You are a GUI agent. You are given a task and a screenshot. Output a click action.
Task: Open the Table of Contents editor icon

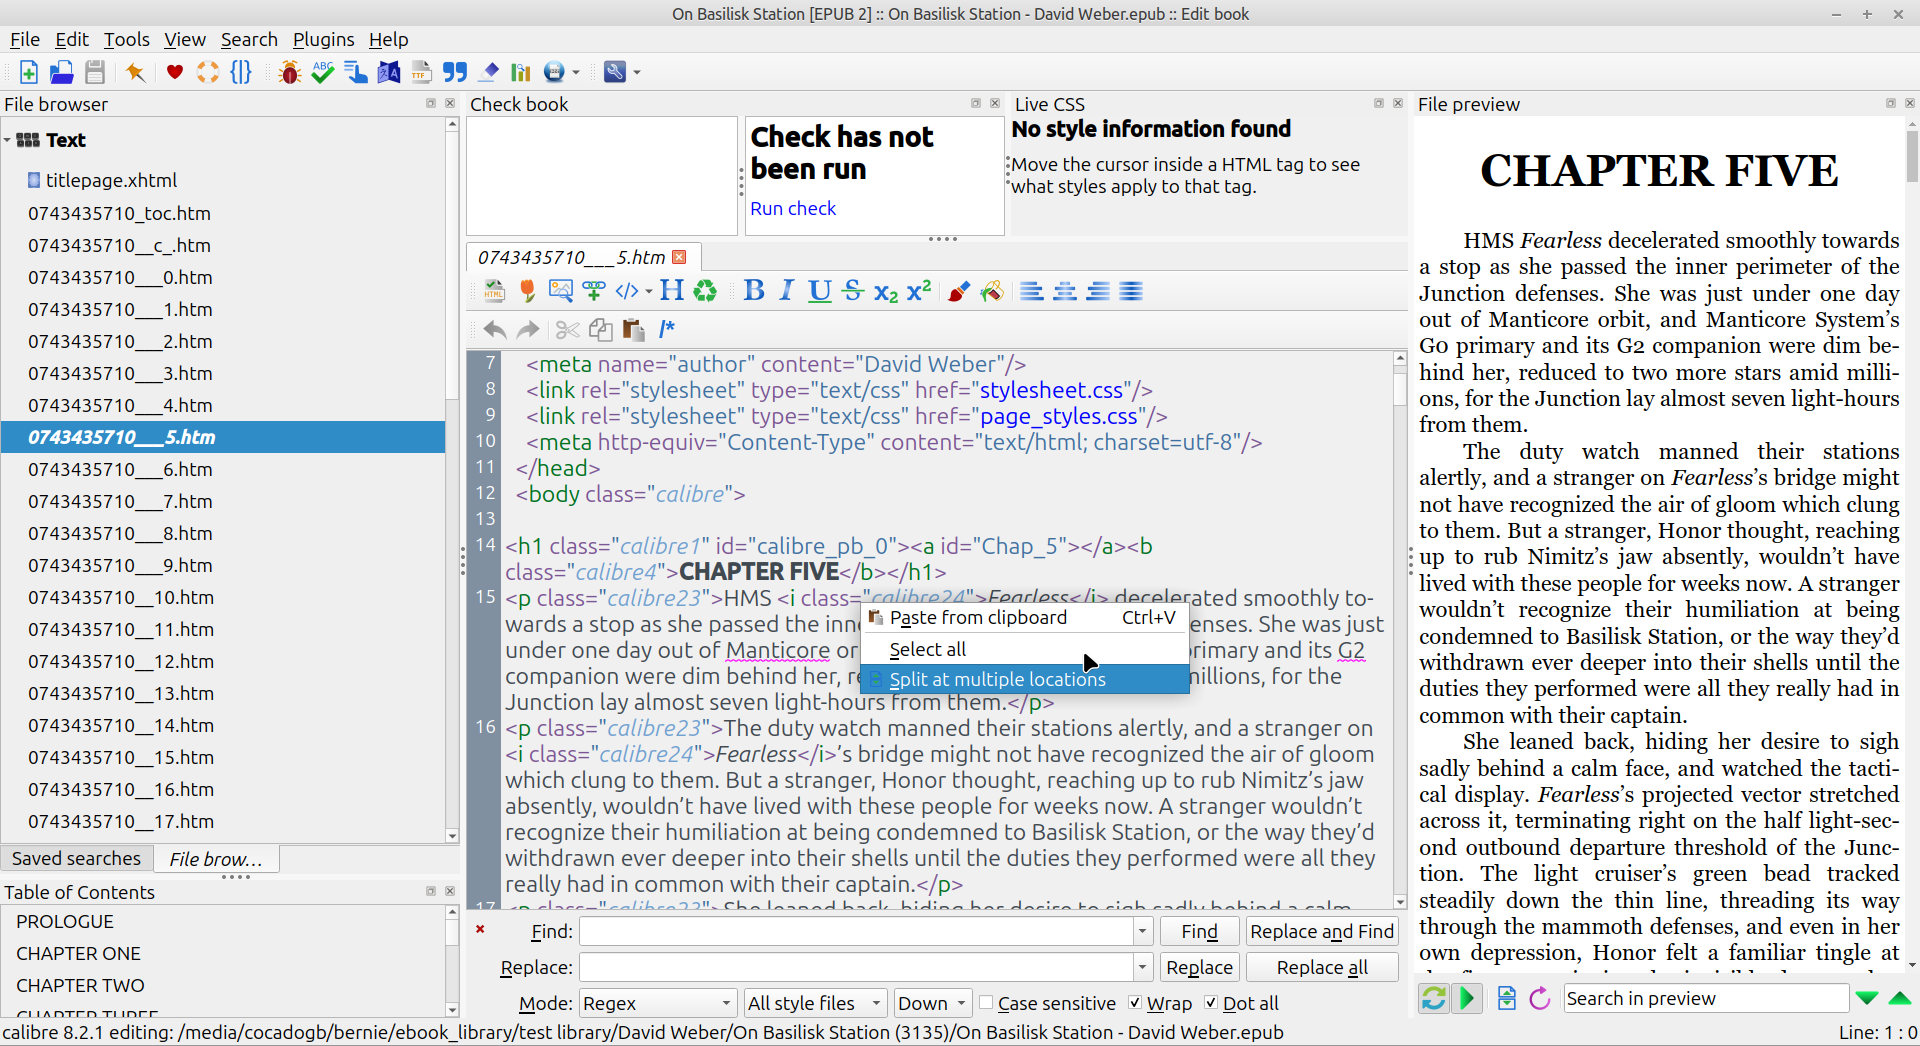[x=356, y=72]
